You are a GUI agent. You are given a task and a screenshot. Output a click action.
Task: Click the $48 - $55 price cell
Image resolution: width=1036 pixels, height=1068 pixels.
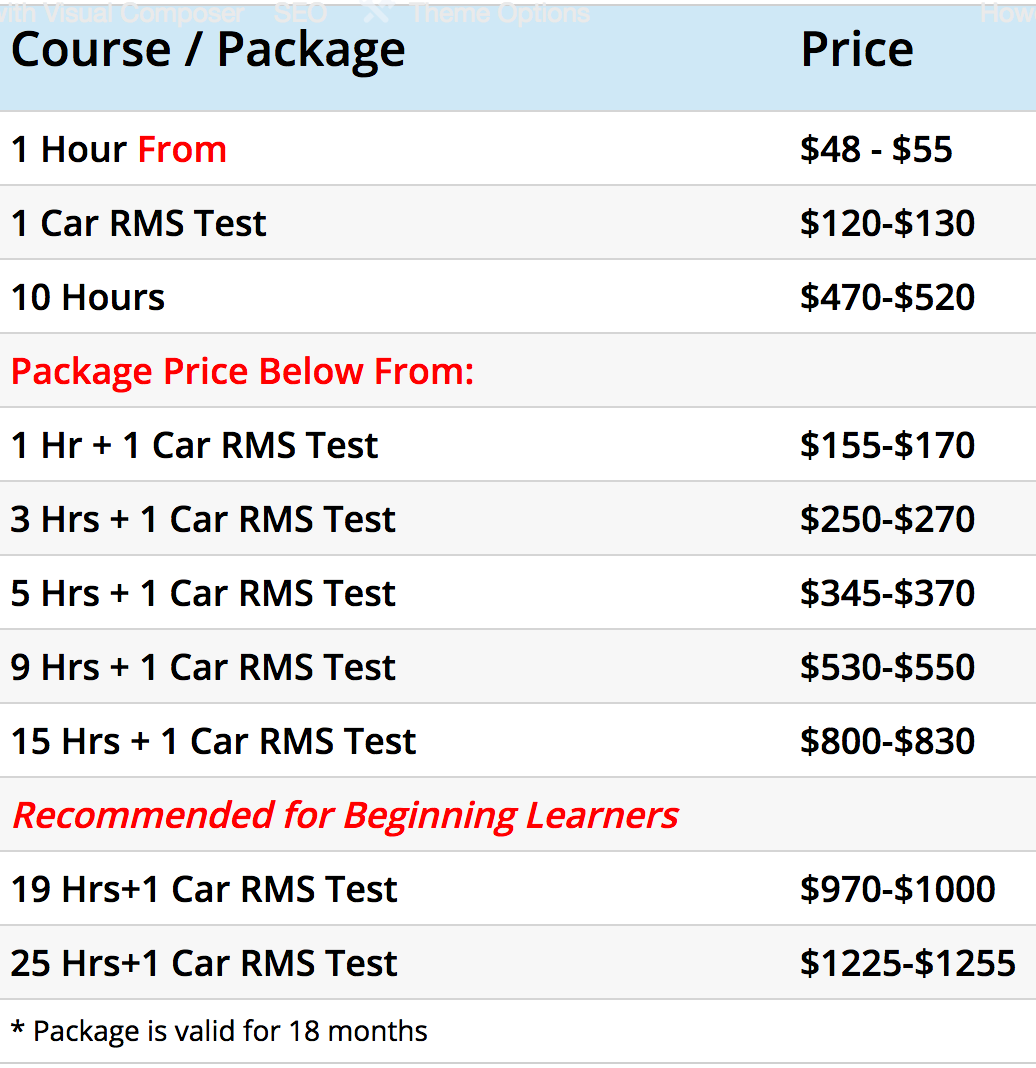[x=876, y=149]
